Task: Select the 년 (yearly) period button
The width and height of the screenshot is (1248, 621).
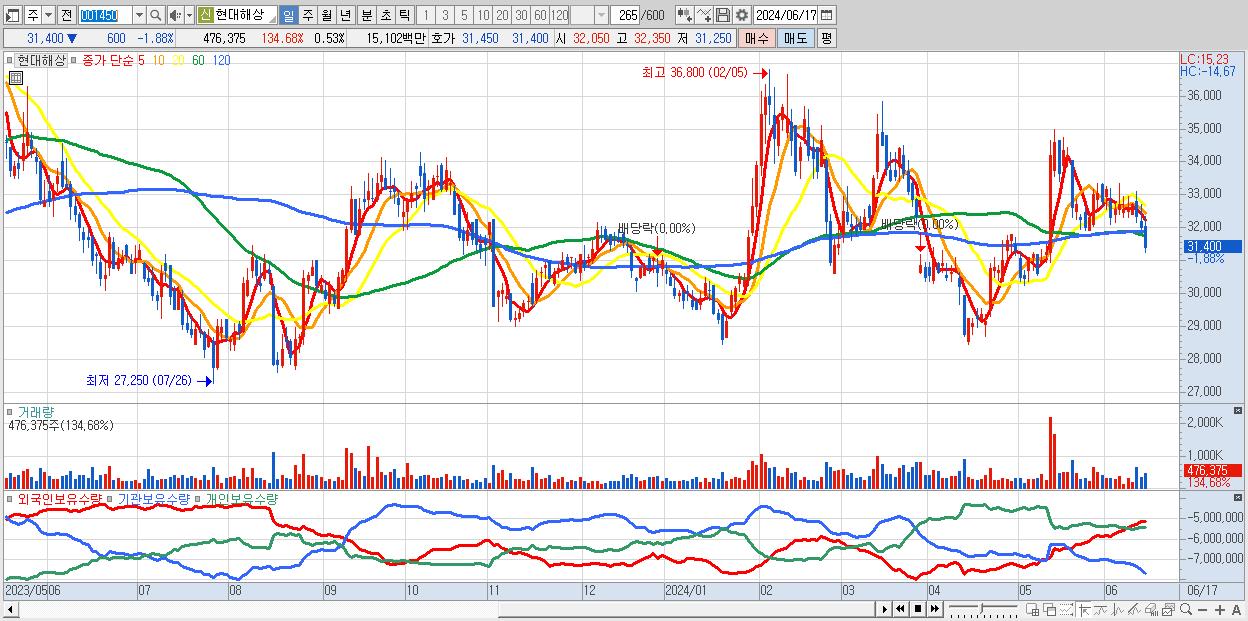Action: point(345,15)
